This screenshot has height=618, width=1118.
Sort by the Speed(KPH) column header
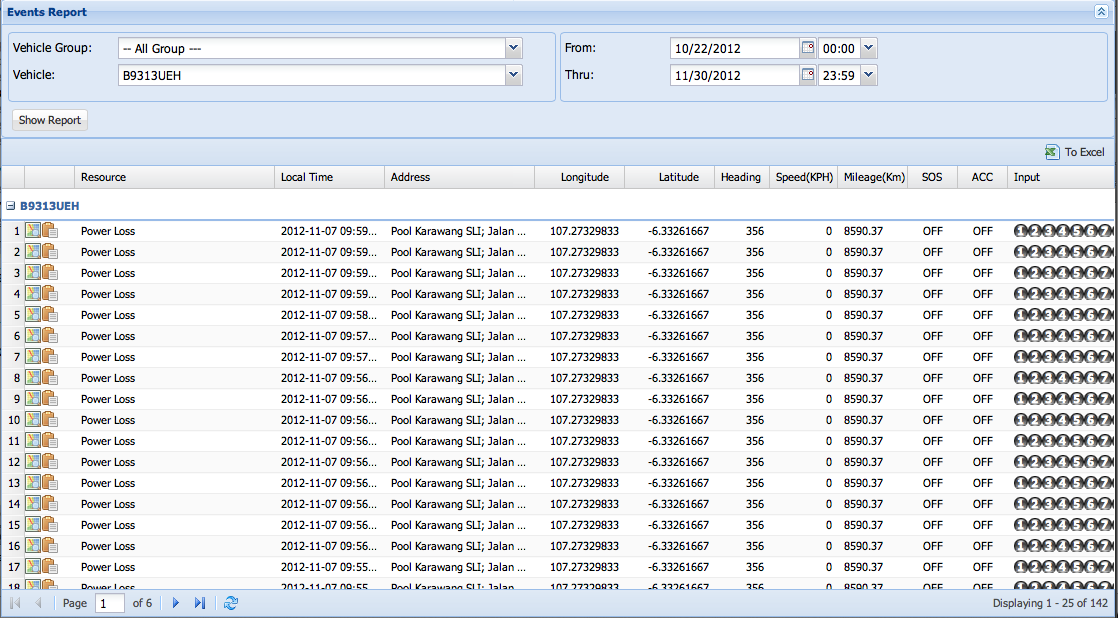pyautogui.click(x=804, y=177)
